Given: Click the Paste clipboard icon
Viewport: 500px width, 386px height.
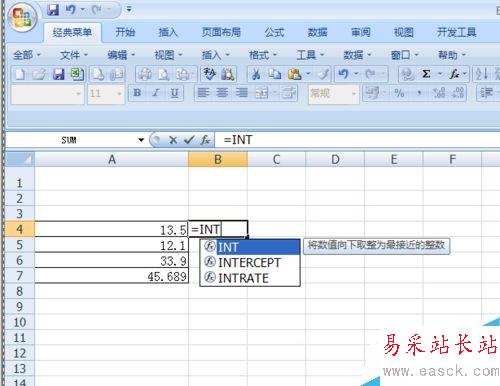Looking at the screenshot, I should click(x=295, y=74).
